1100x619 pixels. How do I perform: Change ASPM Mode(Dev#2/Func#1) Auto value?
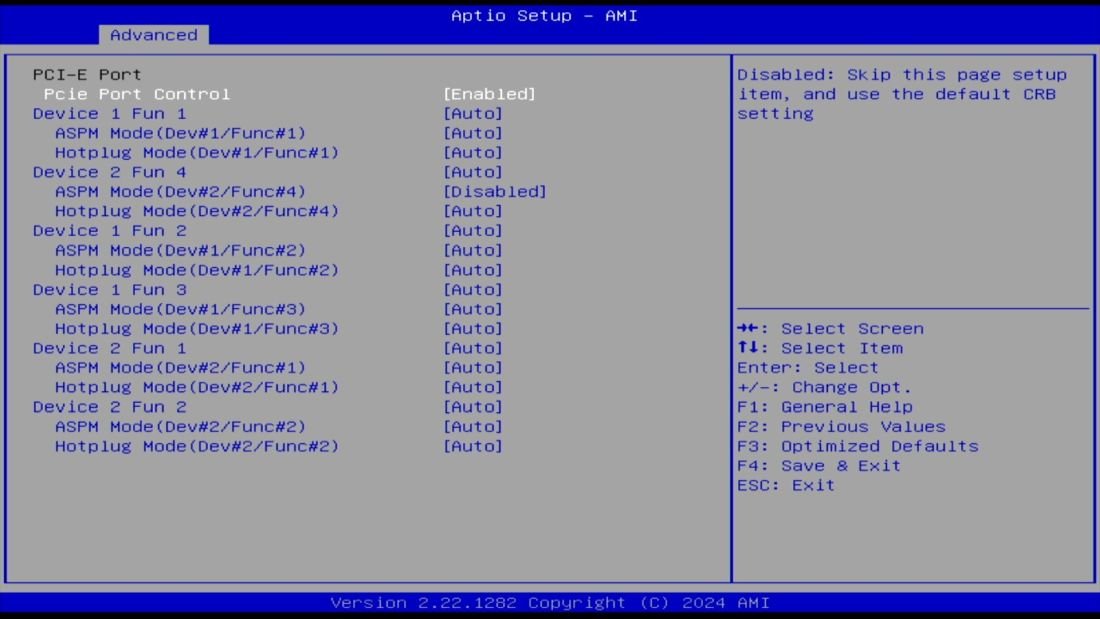[x=473, y=368]
